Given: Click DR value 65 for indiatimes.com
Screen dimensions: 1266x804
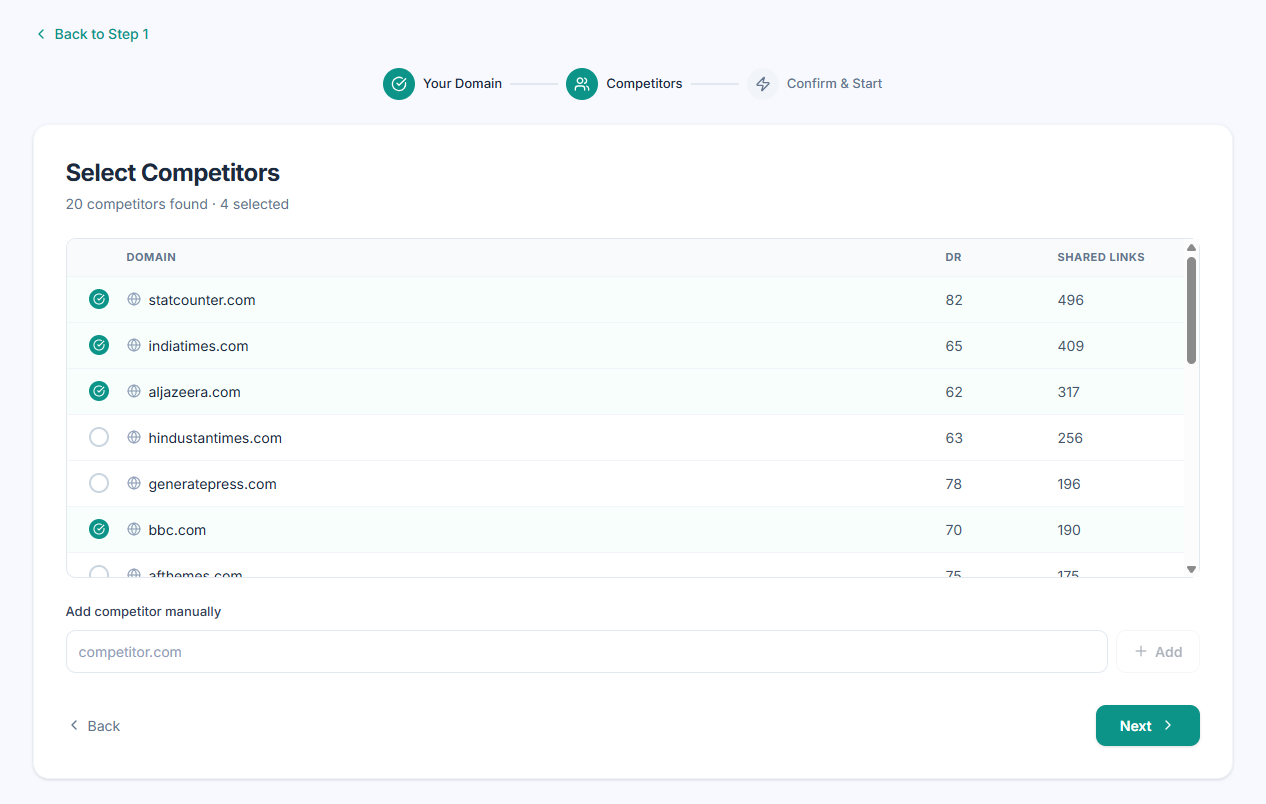Looking at the screenshot, I should click(954, 346).
